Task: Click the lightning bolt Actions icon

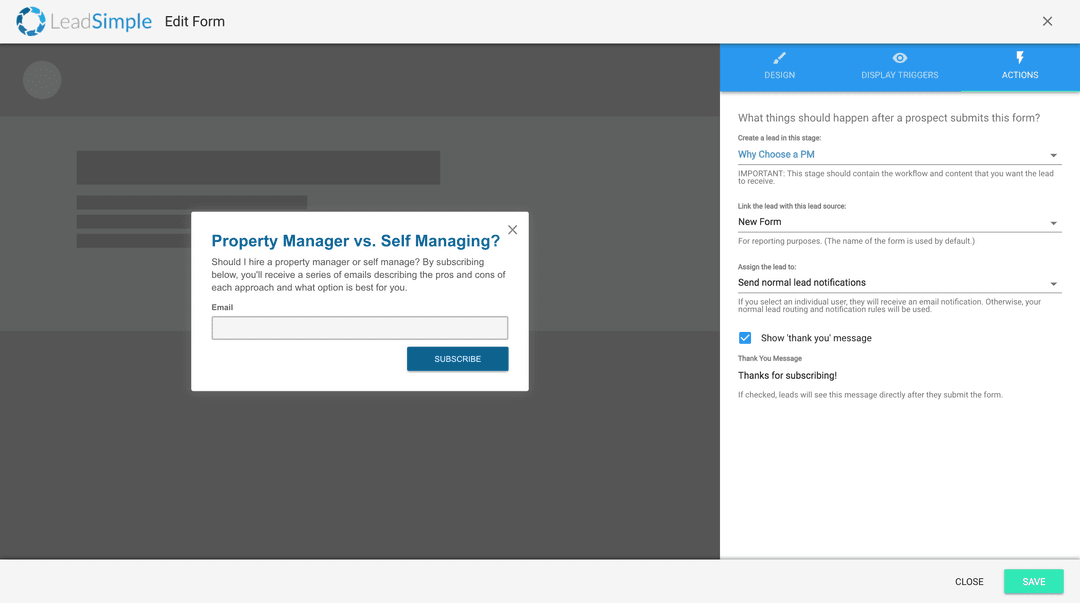Action: point(1020,58)
